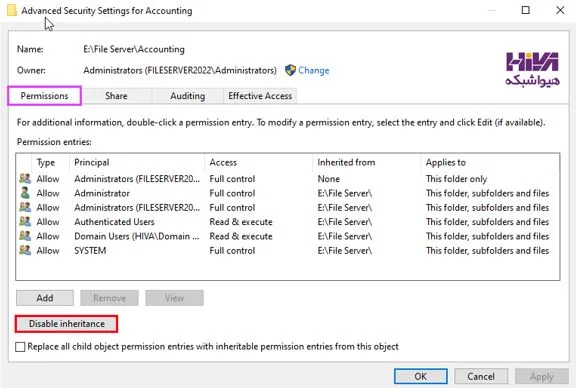The width and height of the screenshot is (576, 388).
Task: Open the Permissions tab
Action: [x=44, y=96]
